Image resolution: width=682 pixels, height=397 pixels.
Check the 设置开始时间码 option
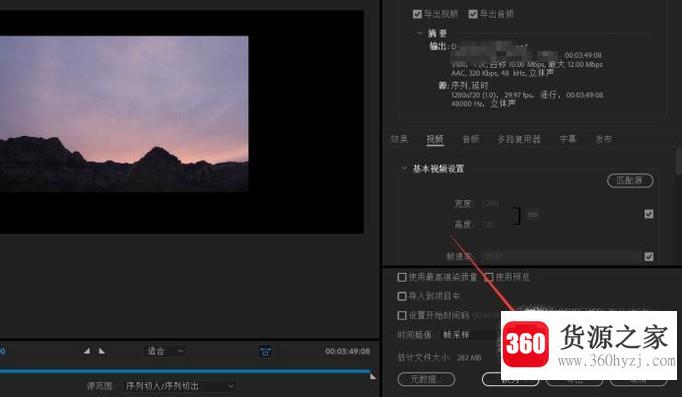[402, 315]
